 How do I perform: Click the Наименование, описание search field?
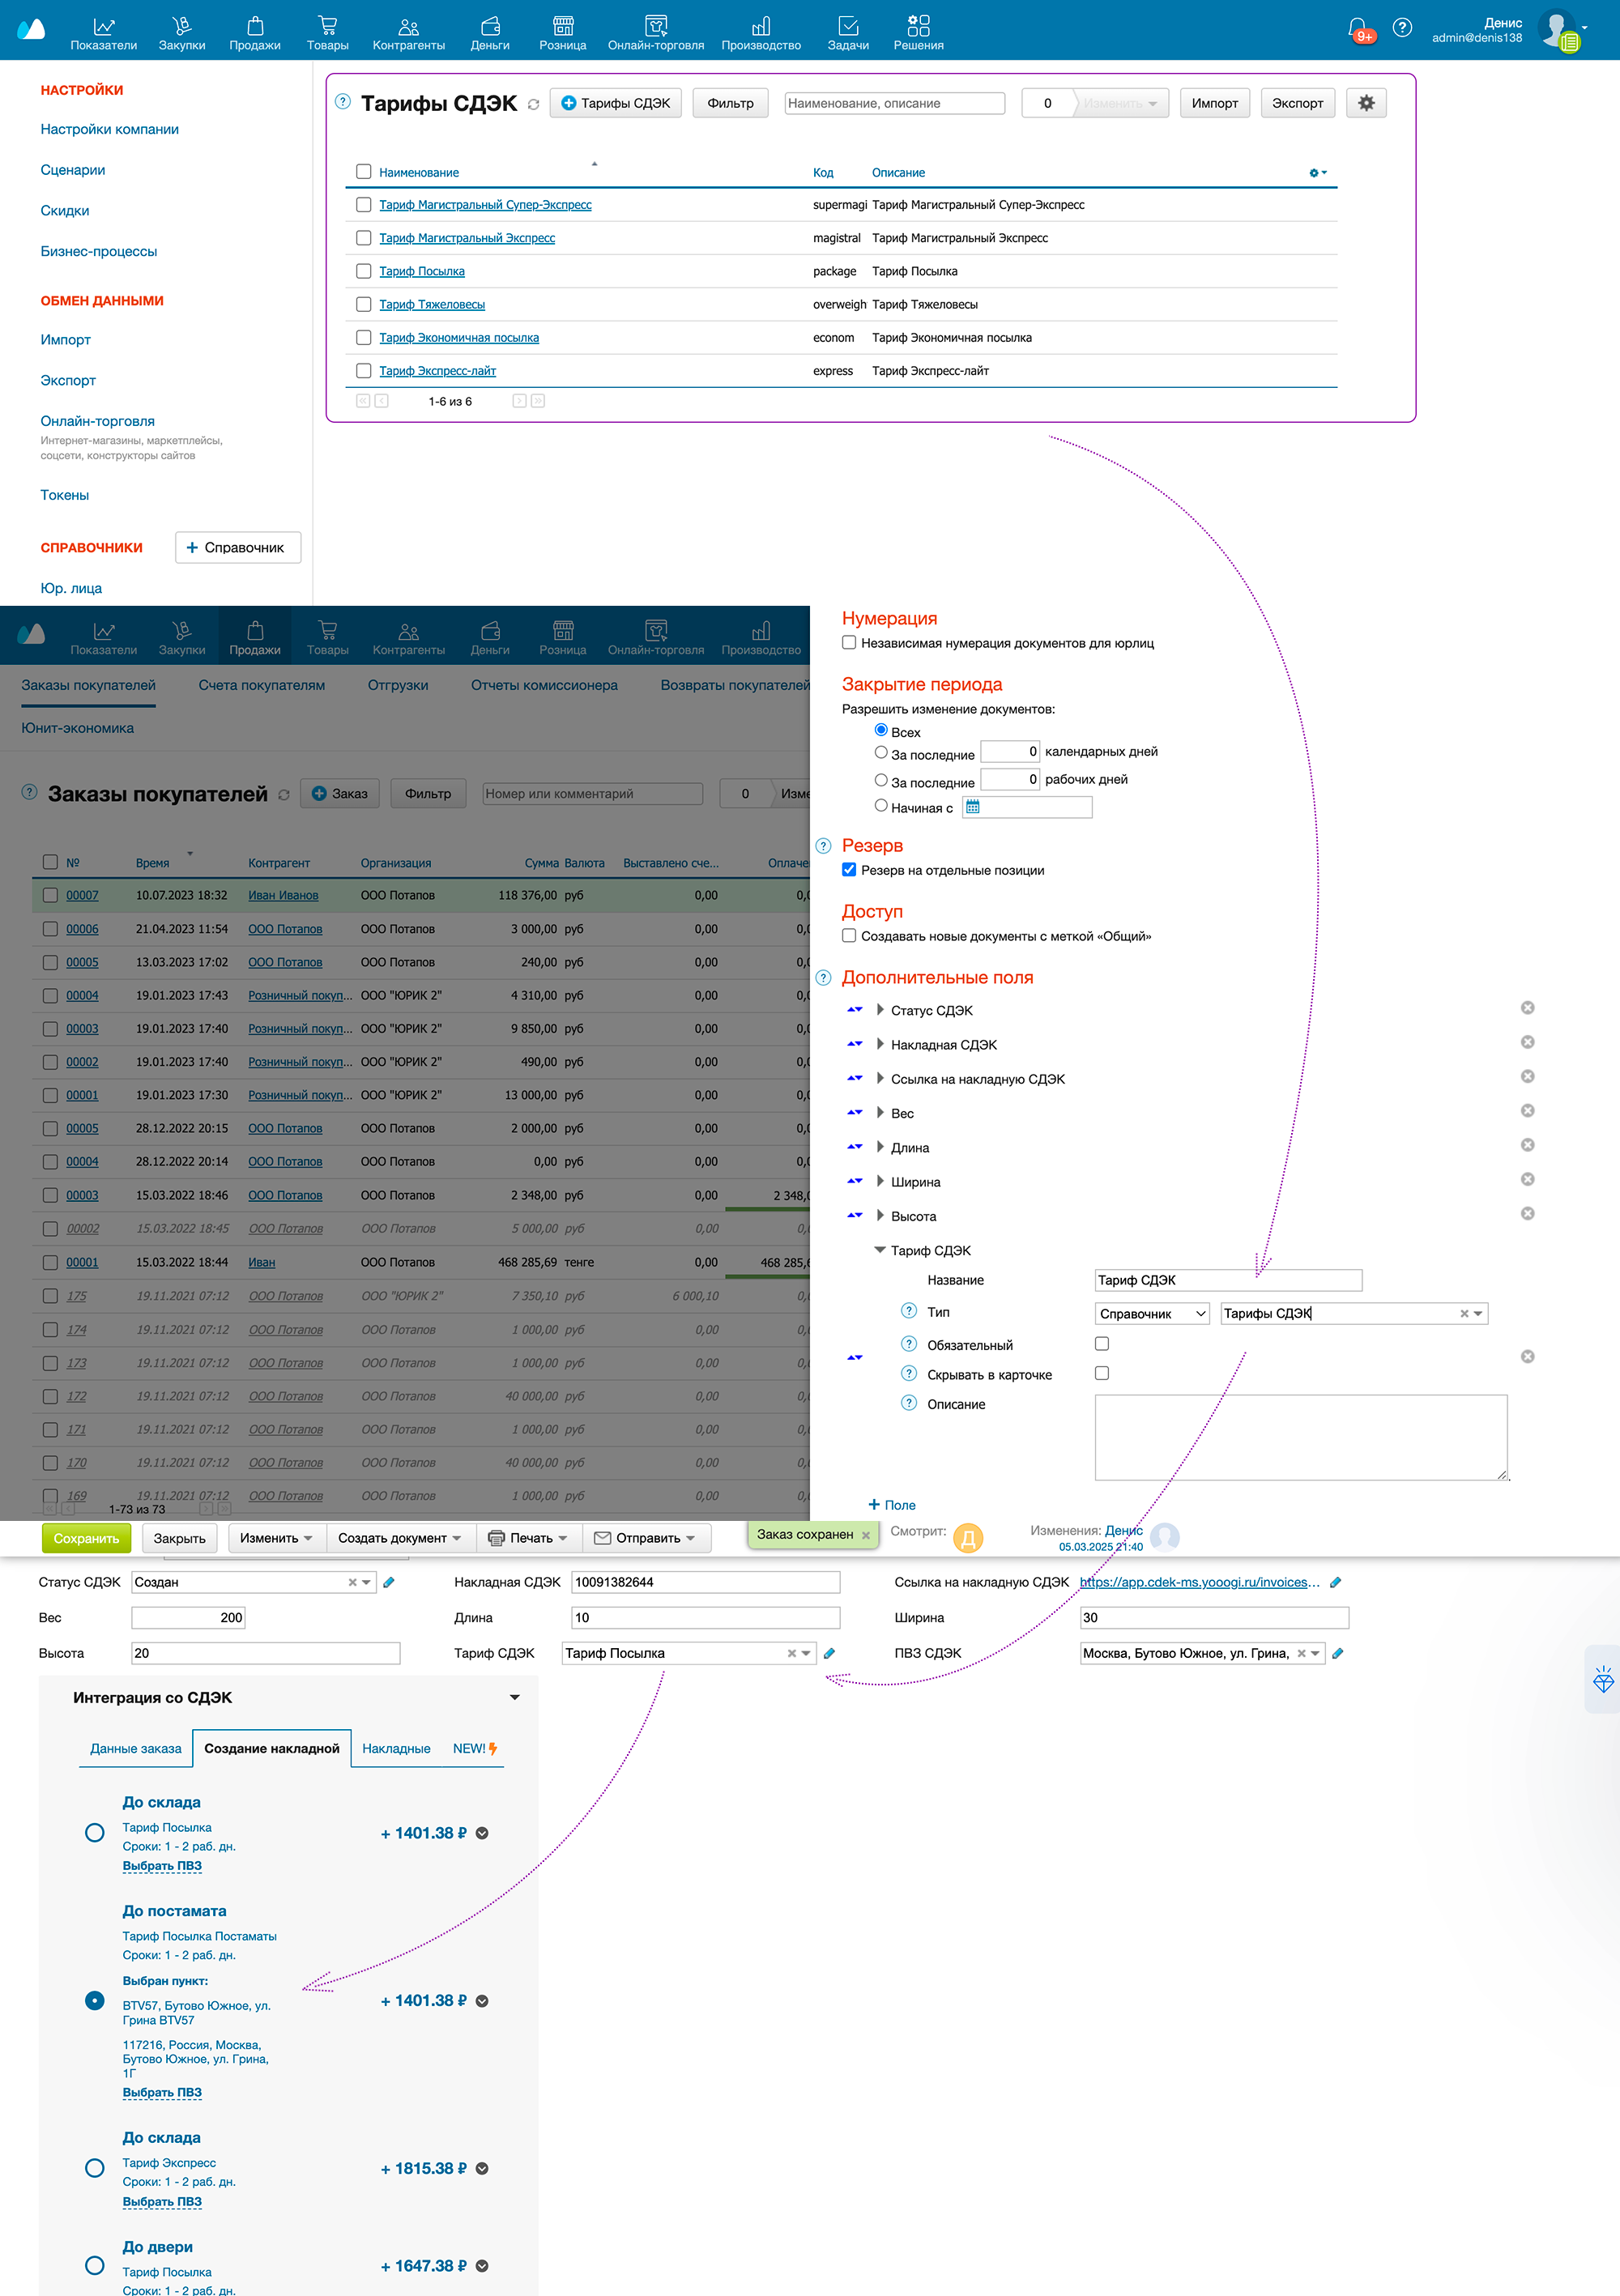(x=894, y=103)
